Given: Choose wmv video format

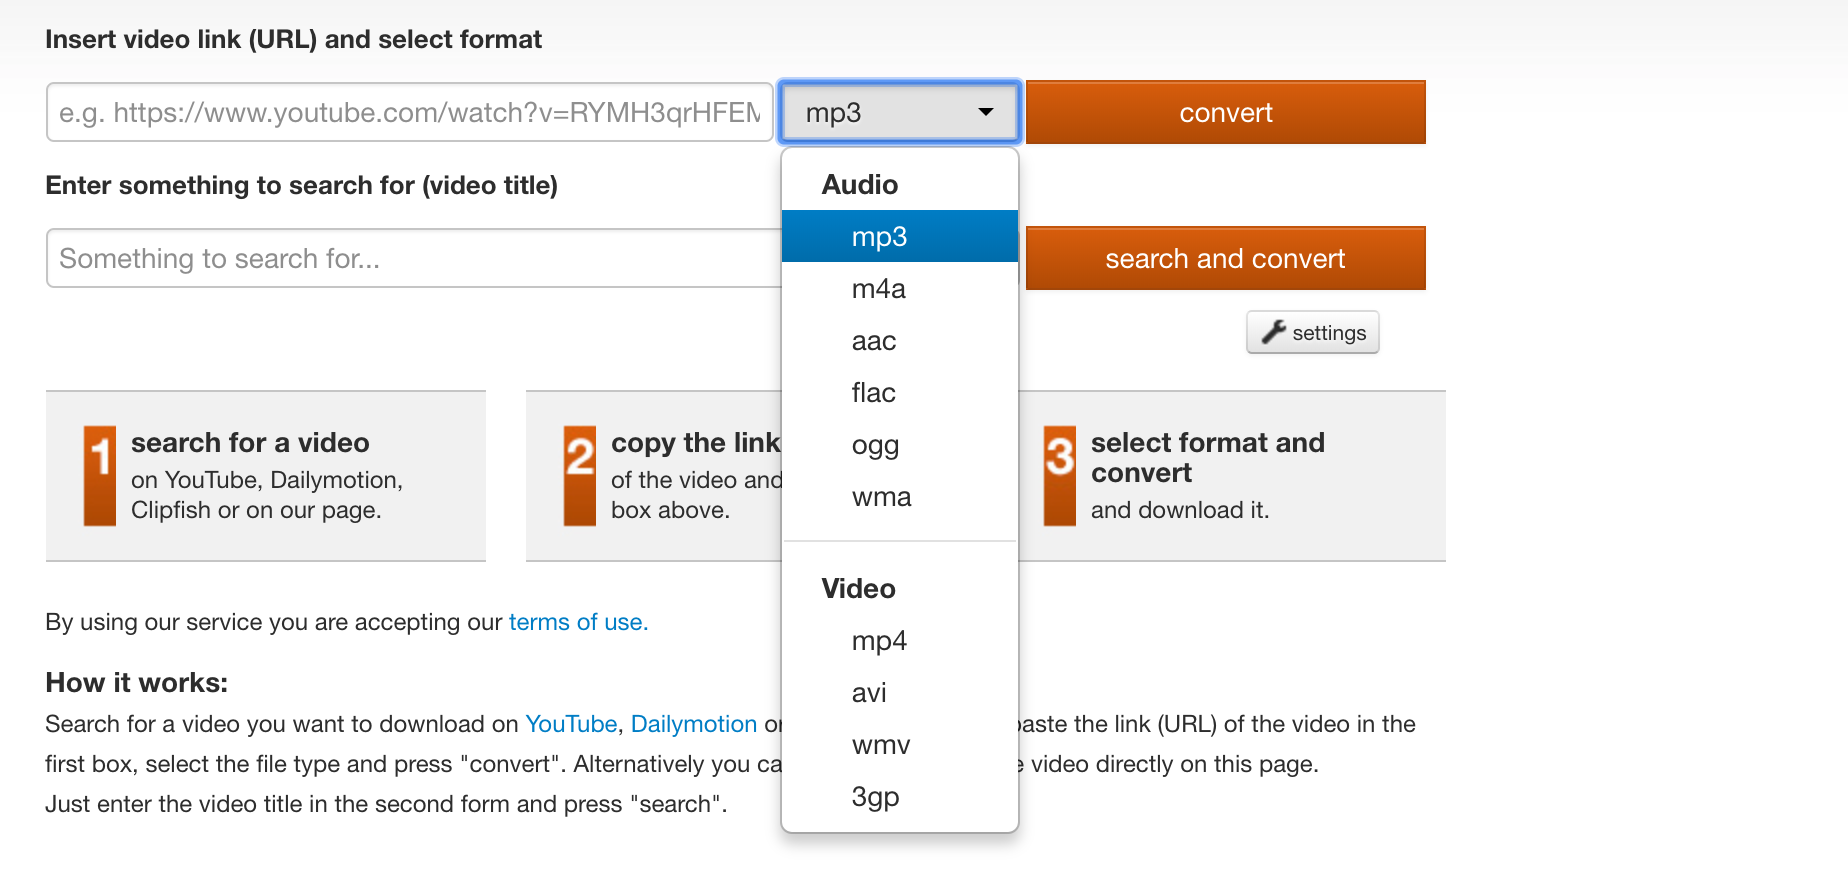Looking at the screenshot, I should 899,744.
